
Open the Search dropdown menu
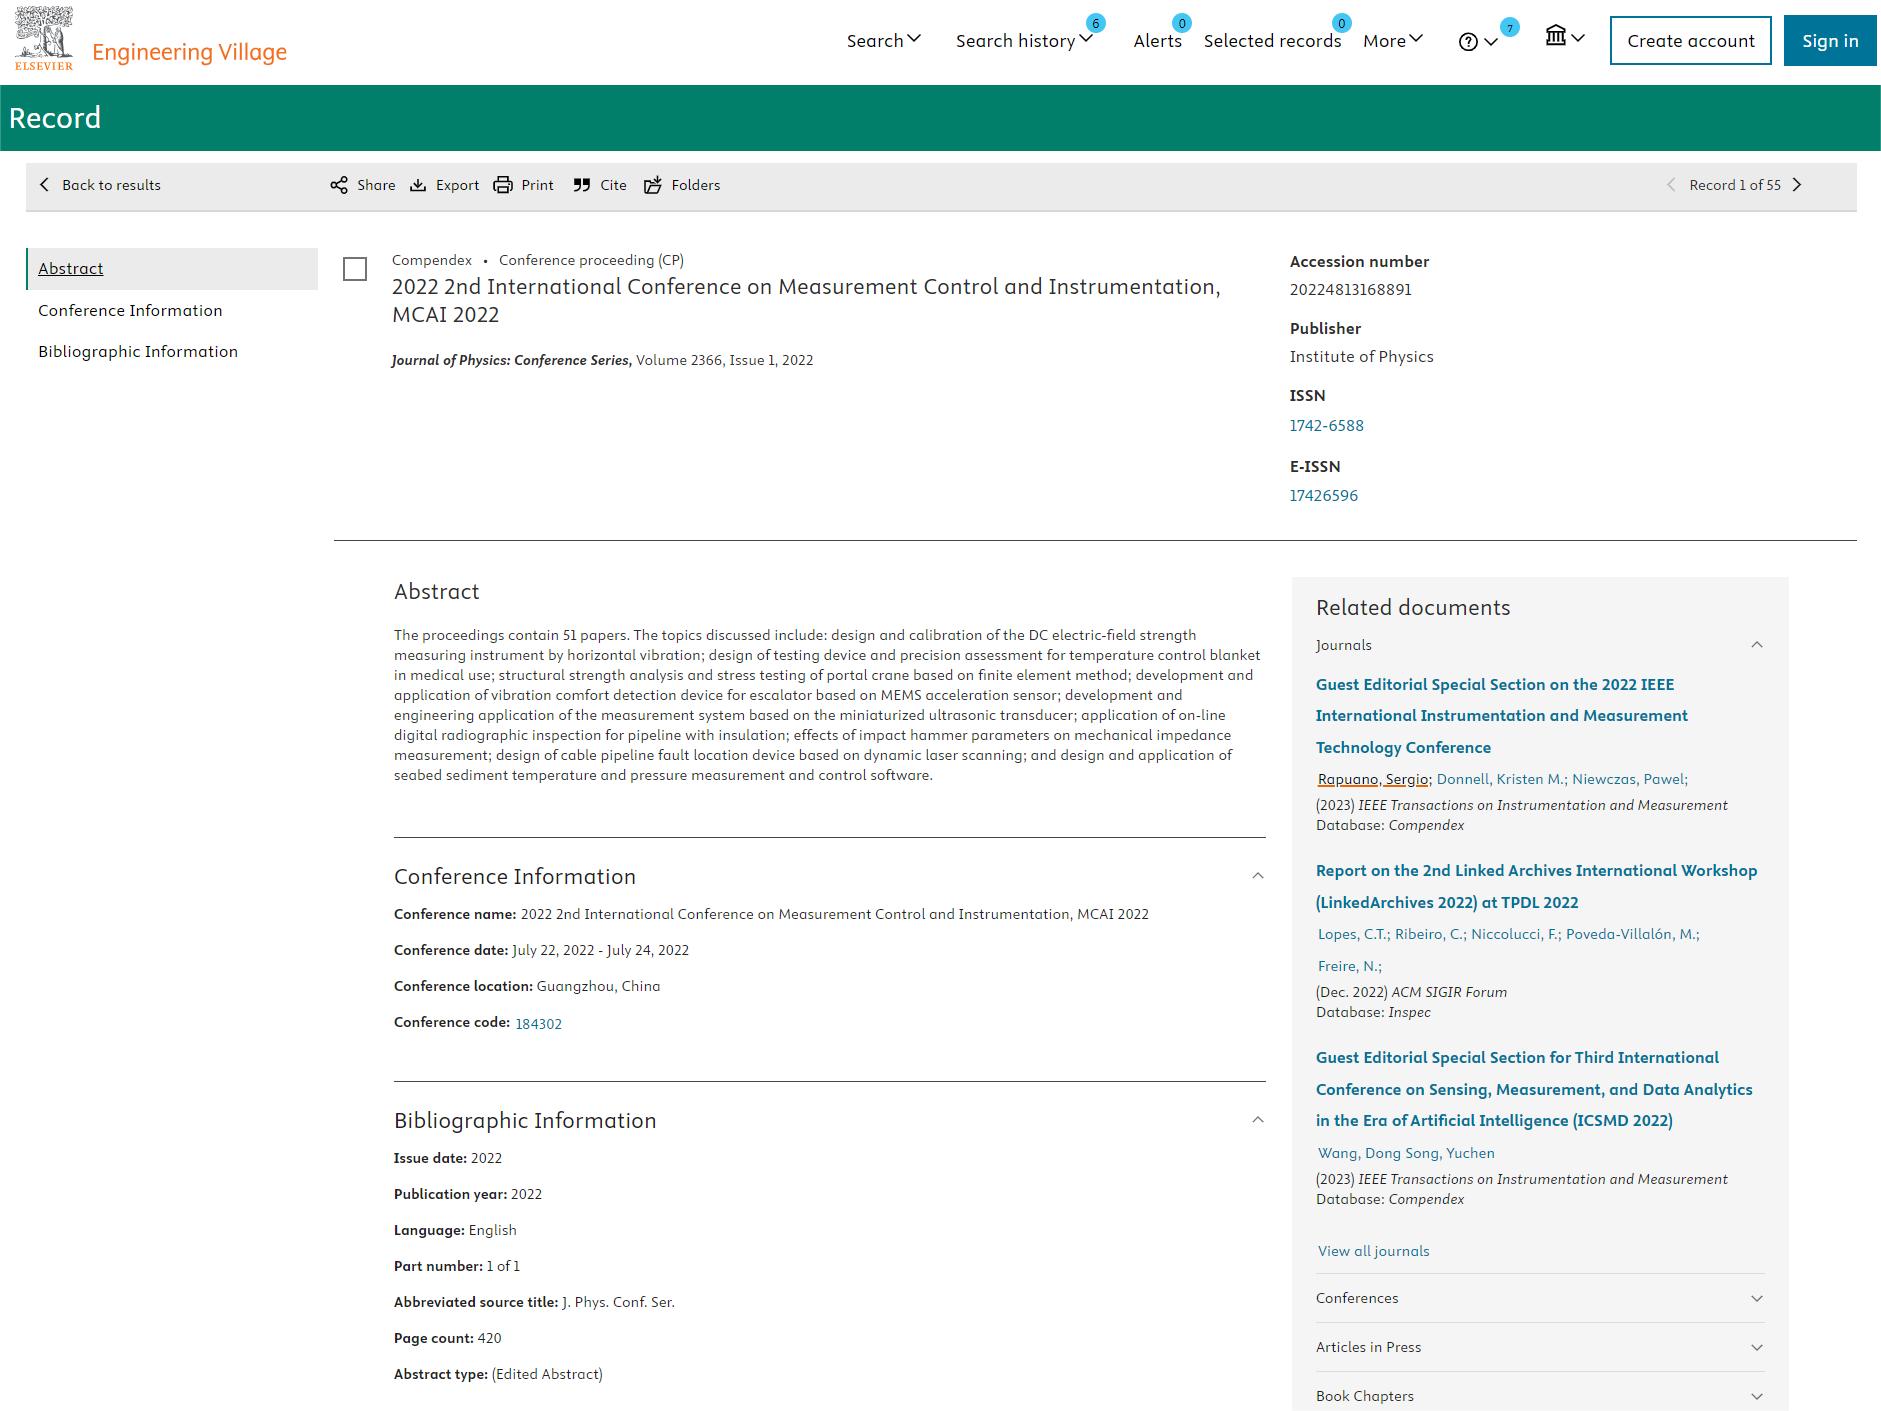(x=883, y=41)
